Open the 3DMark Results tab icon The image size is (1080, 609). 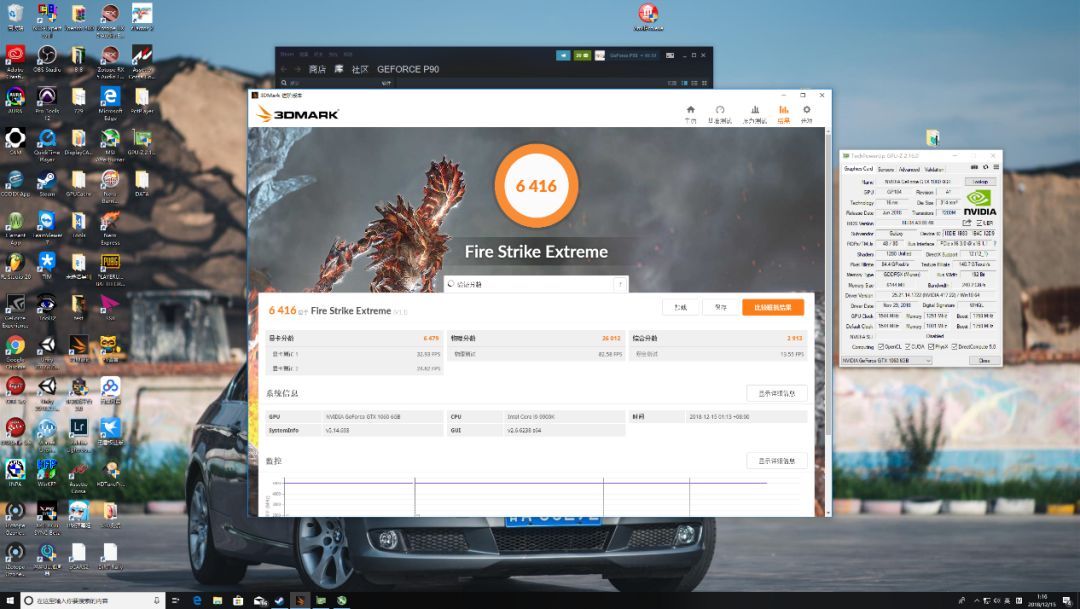[783, 110]
